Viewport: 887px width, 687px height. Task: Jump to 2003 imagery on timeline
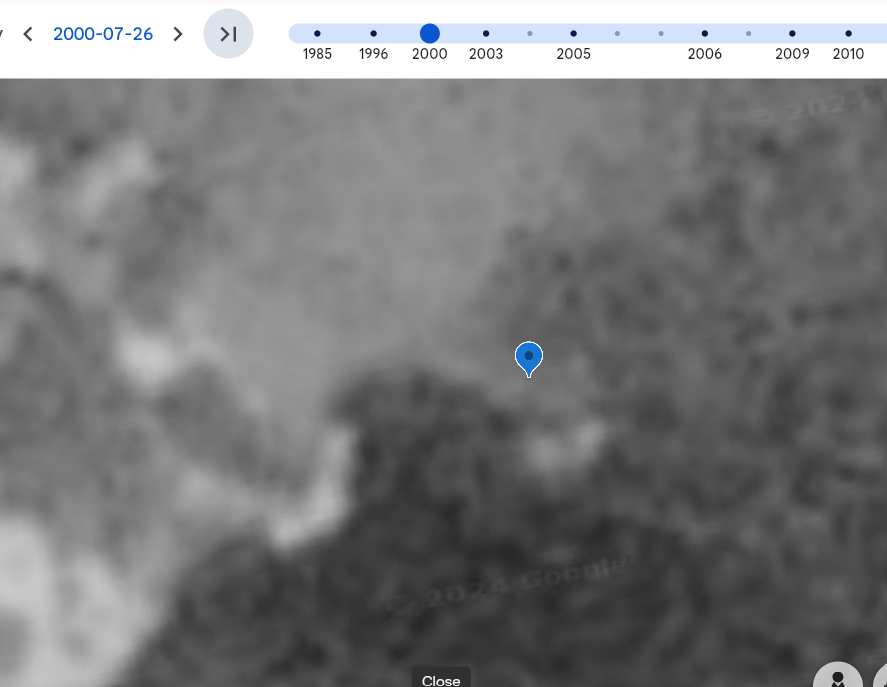coord(486,34)
